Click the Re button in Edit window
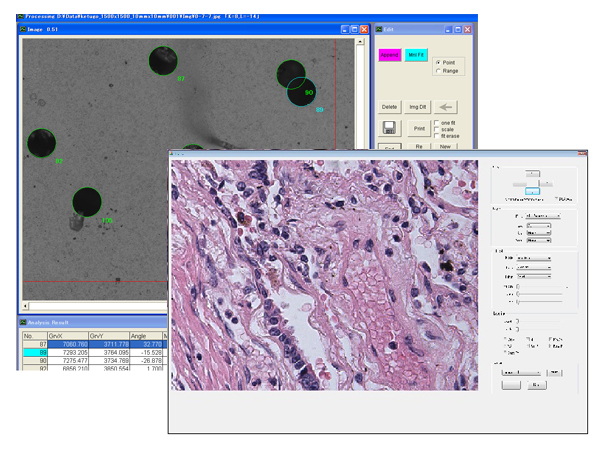 click(x=419, y=147)
